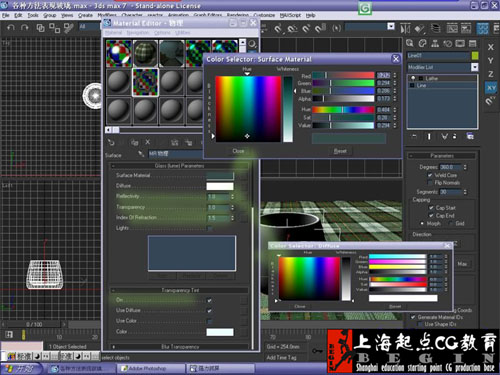Toggle the Cap End checkbox

tap(431, 216)
